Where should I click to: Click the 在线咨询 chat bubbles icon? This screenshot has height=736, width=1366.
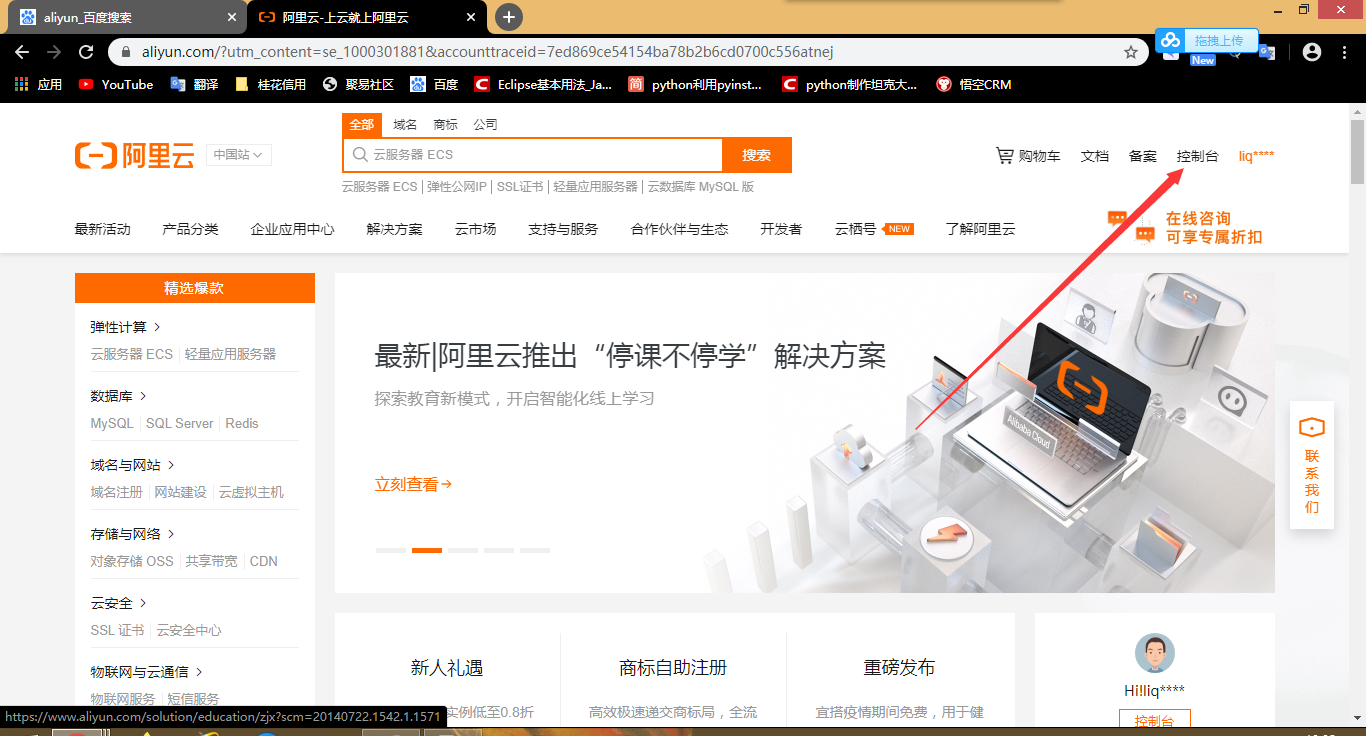1131,226
